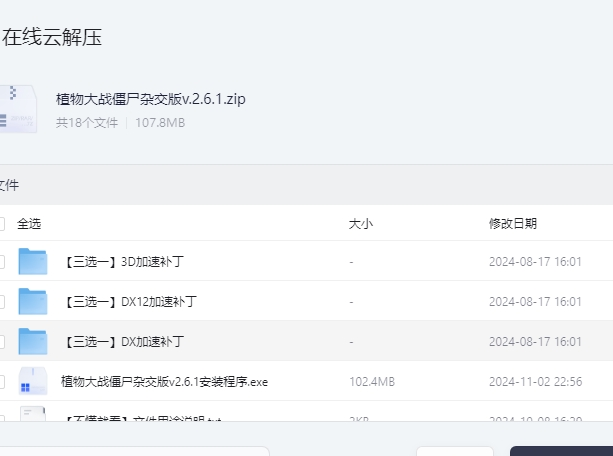Click the 修改日期 column header
This screenshot has width=613, height=456.
[x=513, y=224]
